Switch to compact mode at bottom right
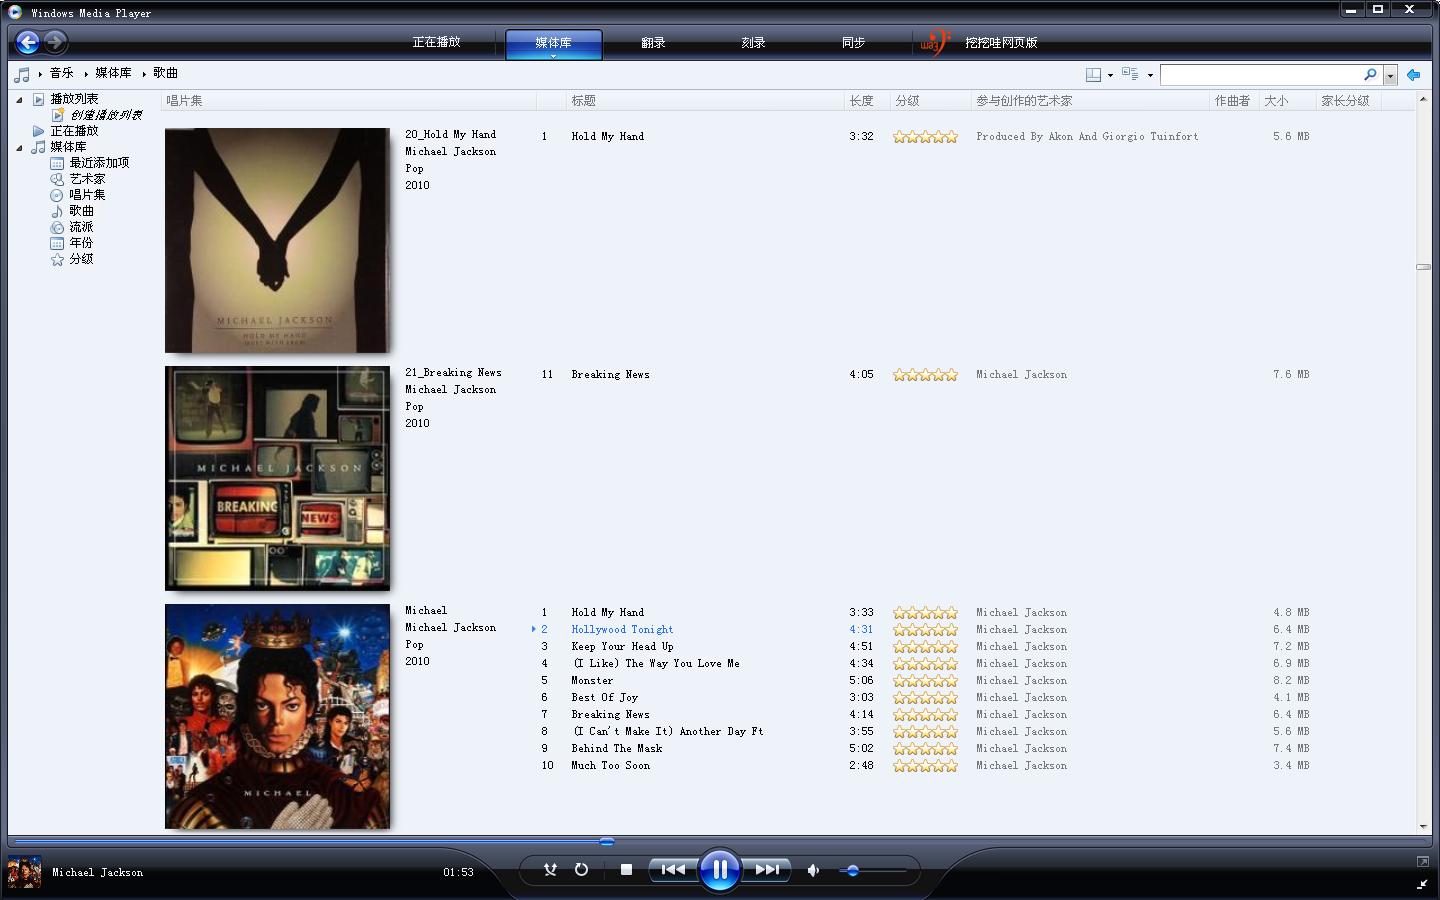The height and width of the screenshot is (900, 1440). [1422, 884]
